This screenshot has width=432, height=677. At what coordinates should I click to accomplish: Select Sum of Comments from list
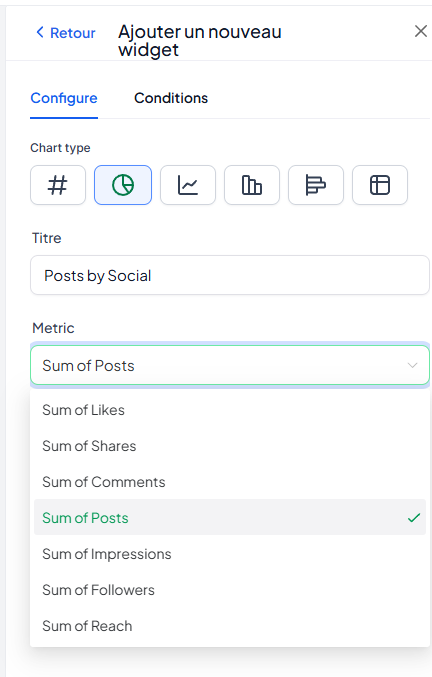tap(230, 482)
